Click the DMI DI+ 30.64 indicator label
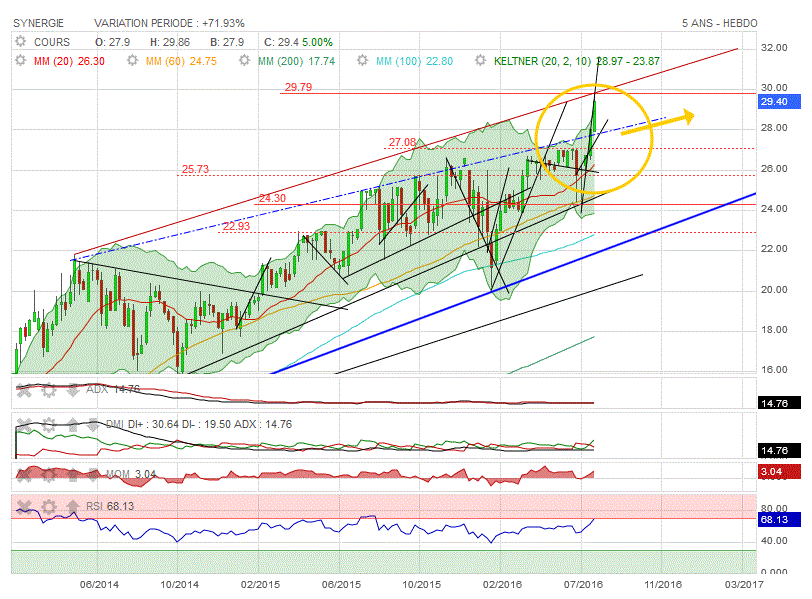The height and width of the screenshot is (599, 812). coord(199,425)
